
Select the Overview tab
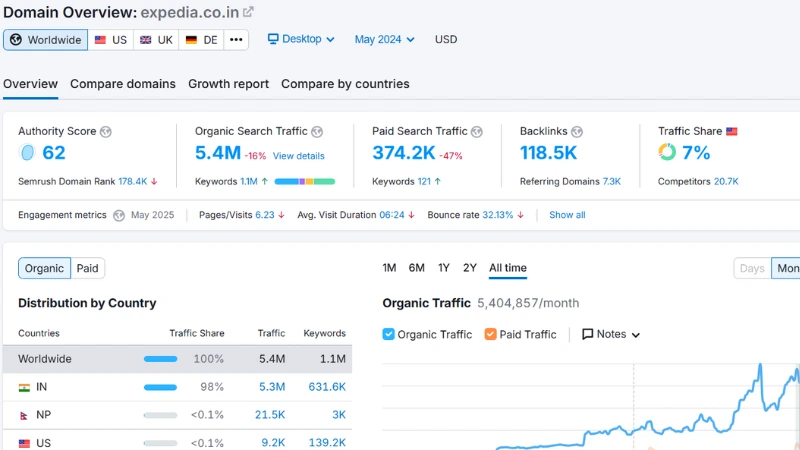click(x=31, y=84)
